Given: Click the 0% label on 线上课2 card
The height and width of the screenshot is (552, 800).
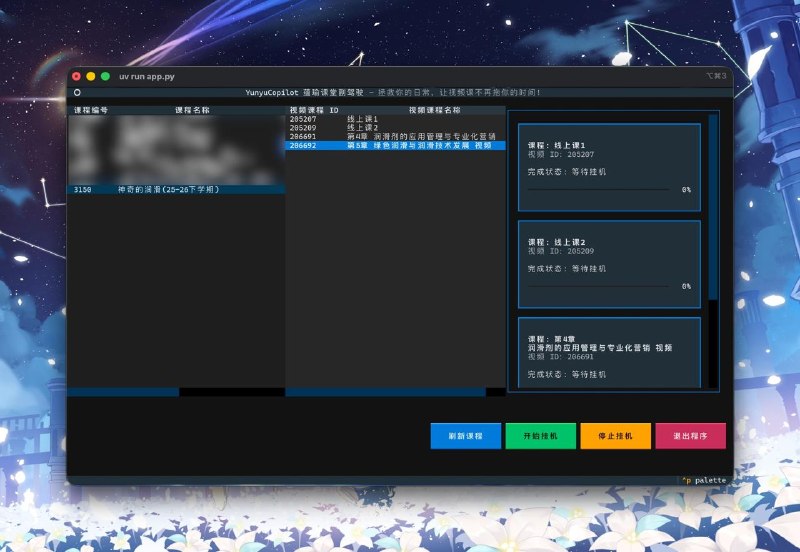Looking at the screenshot, I should coord(686,286).
